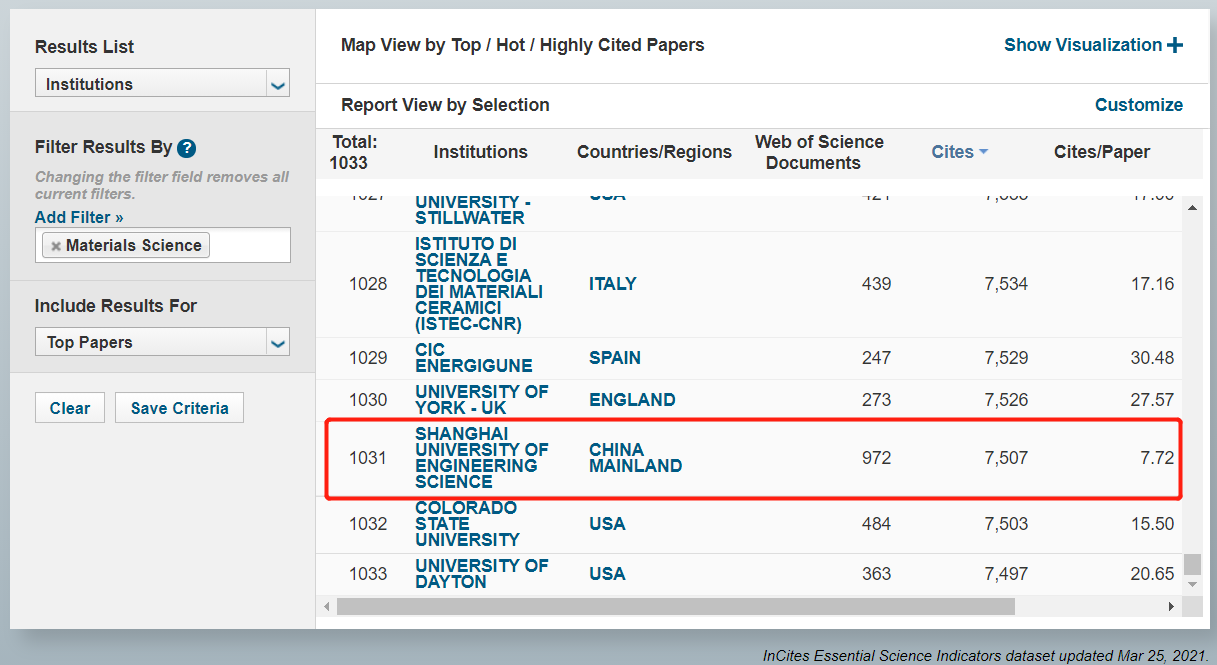Click the vertical scrollbar up arrow
The image size is (1217, 665).
(1191, 208)
